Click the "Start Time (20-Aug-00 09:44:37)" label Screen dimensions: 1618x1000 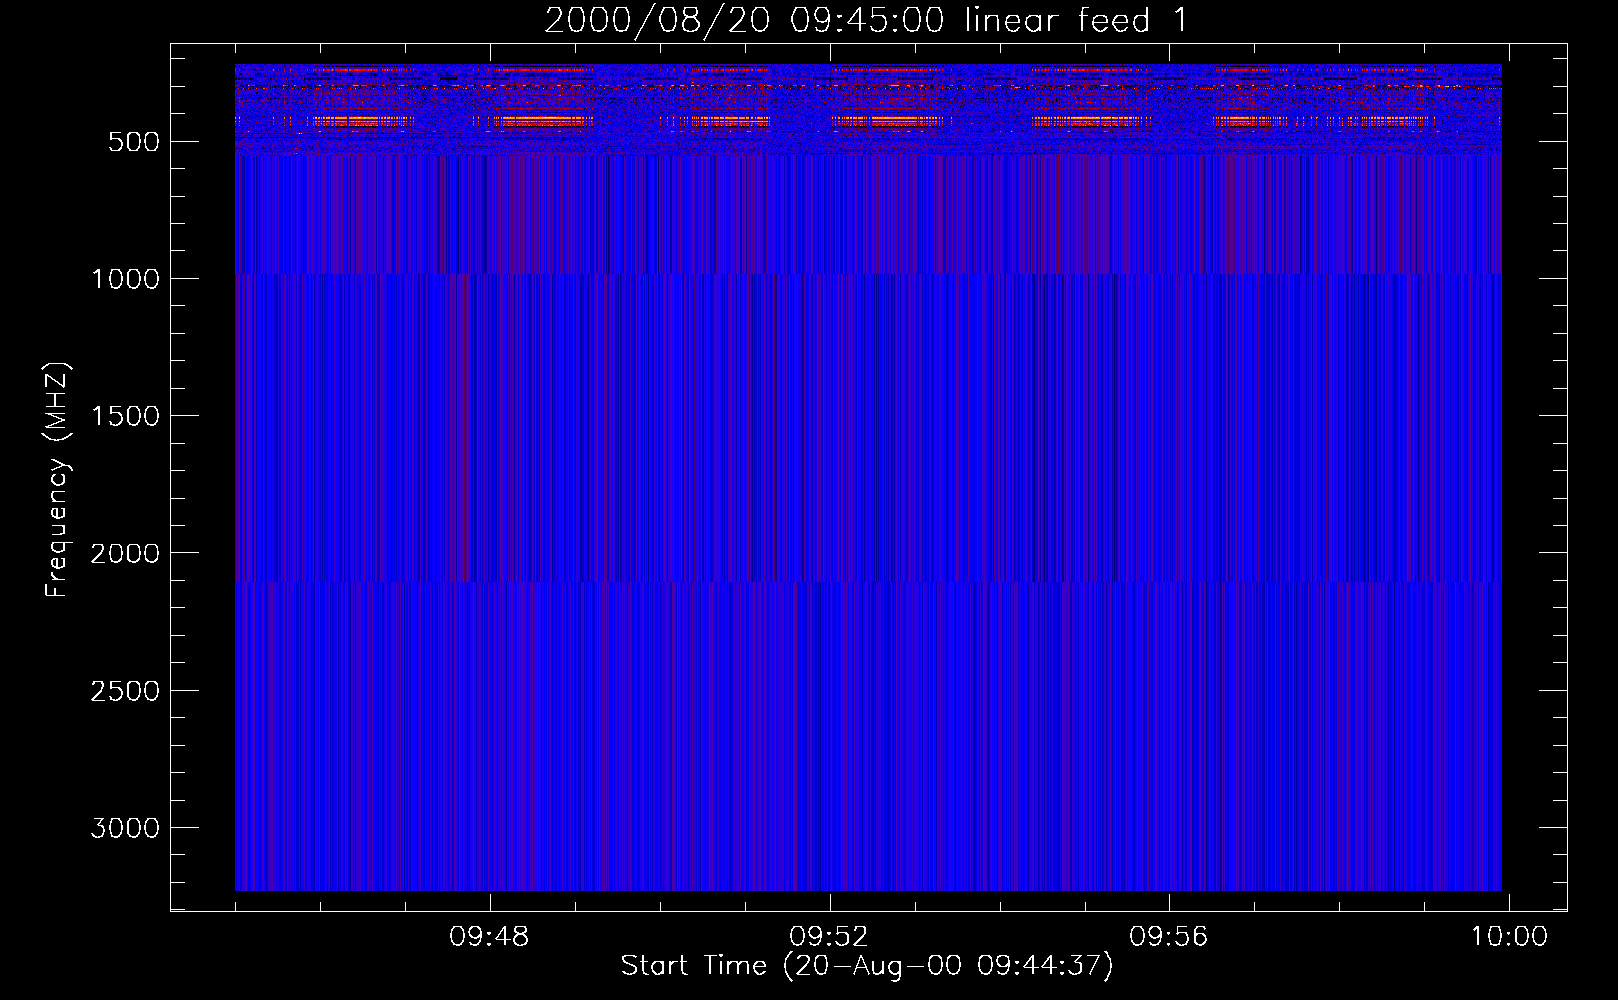(867, 966)
